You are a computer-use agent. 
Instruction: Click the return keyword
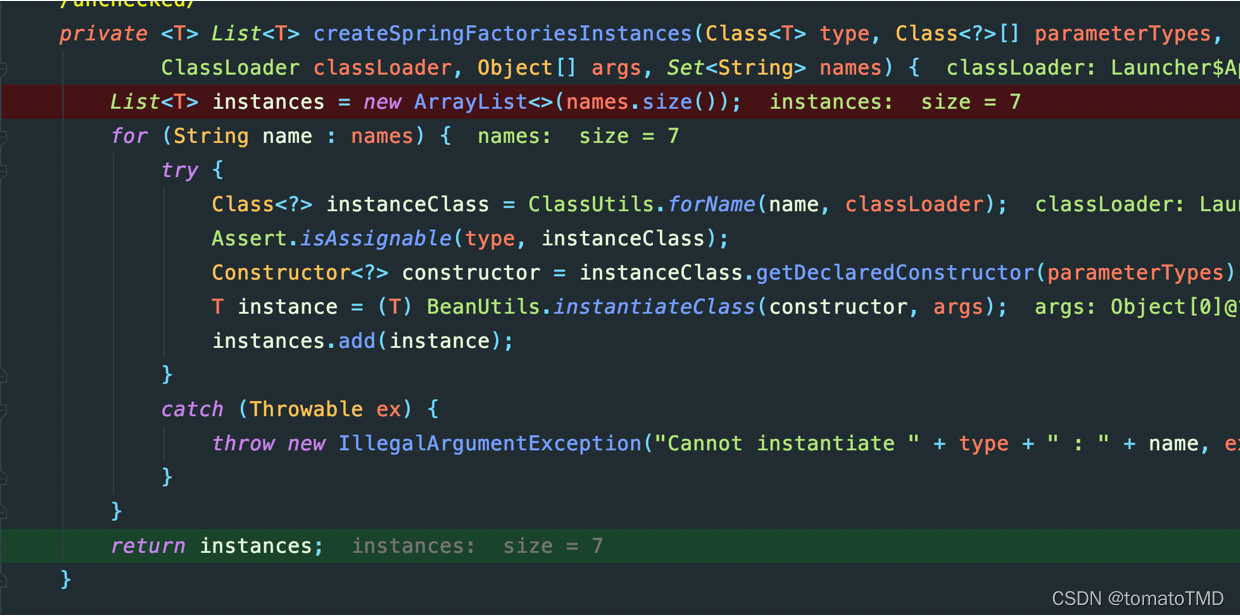(148, 546)
